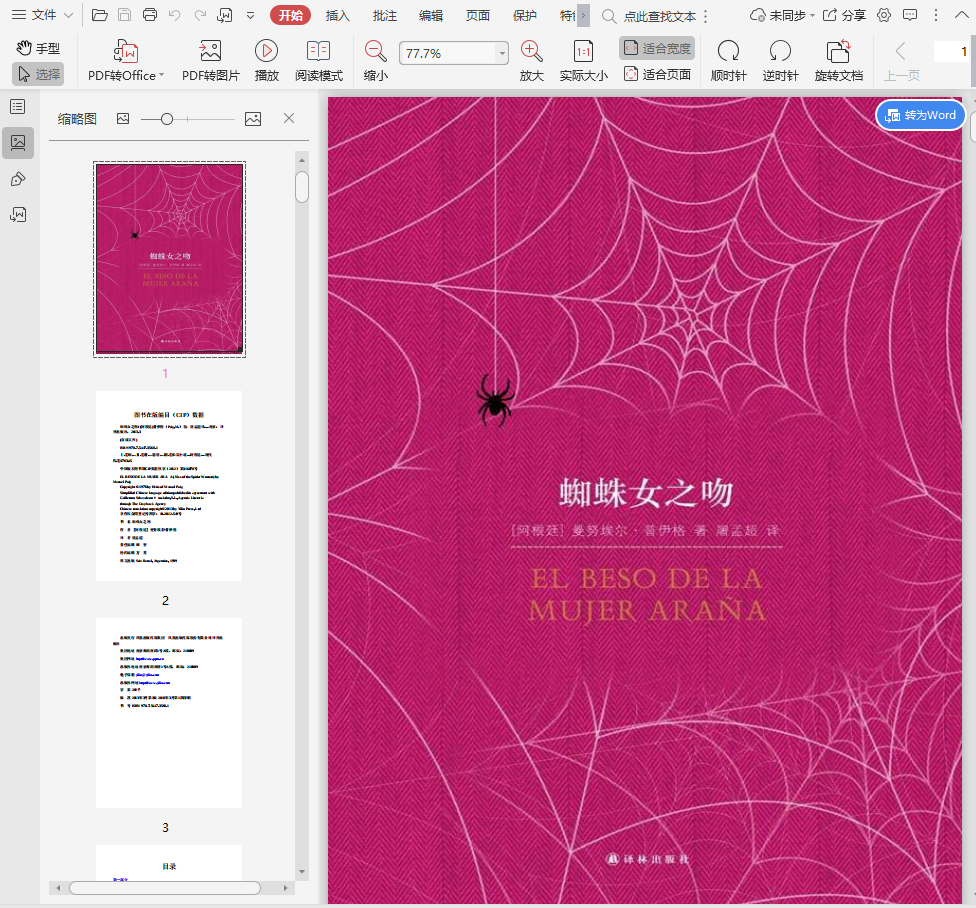Start slideshow with the 播放 icon
The image size is (976, 908).
pos(266,61)
